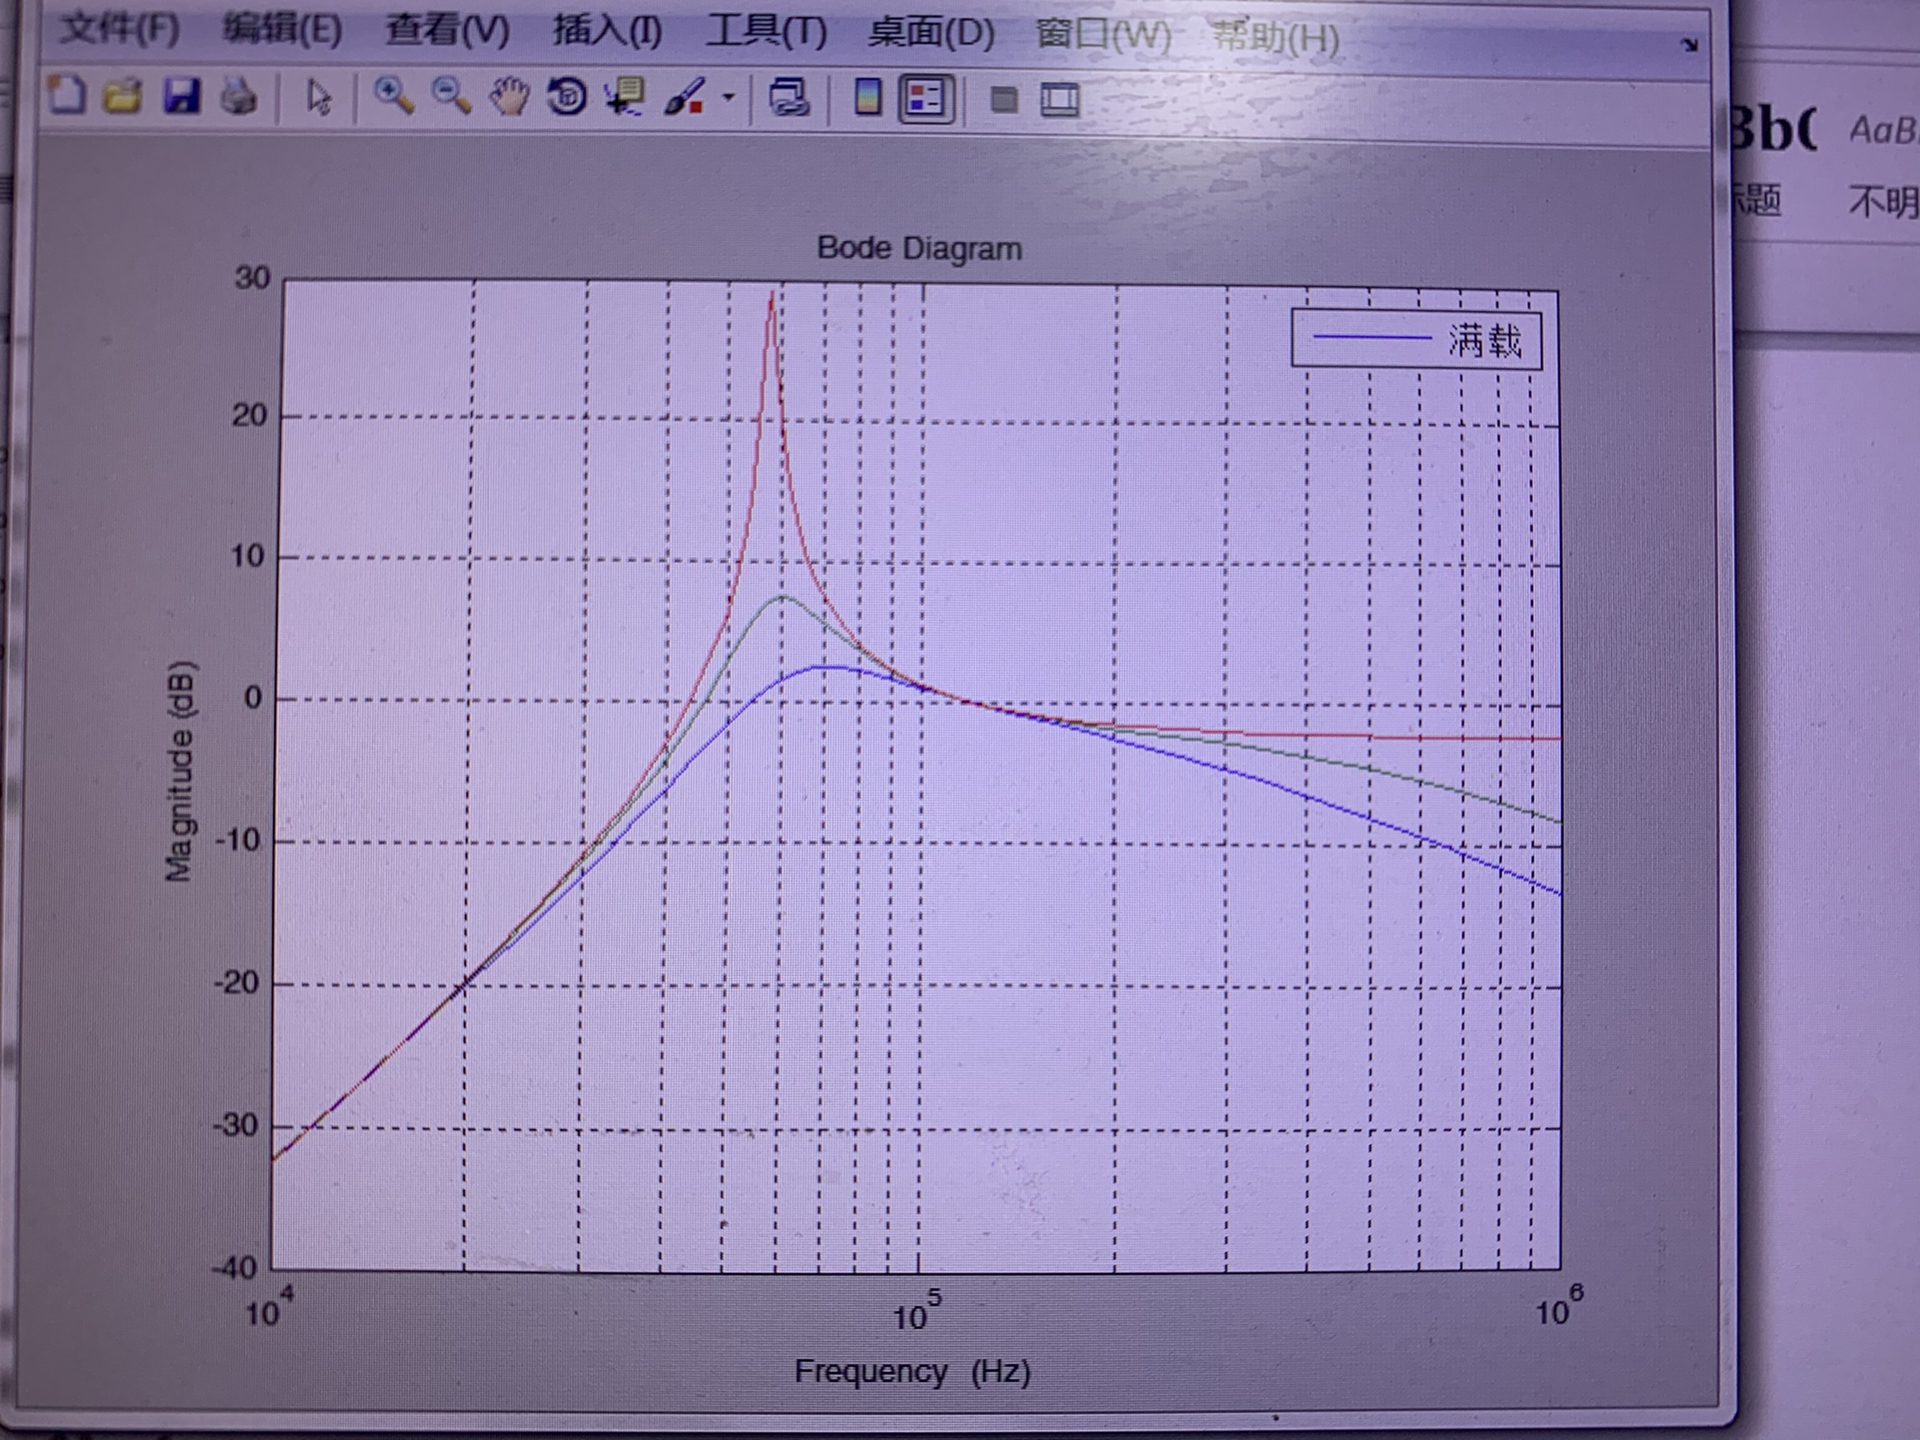Click the Hide Plot Tools button

(x=1003, y=100)
